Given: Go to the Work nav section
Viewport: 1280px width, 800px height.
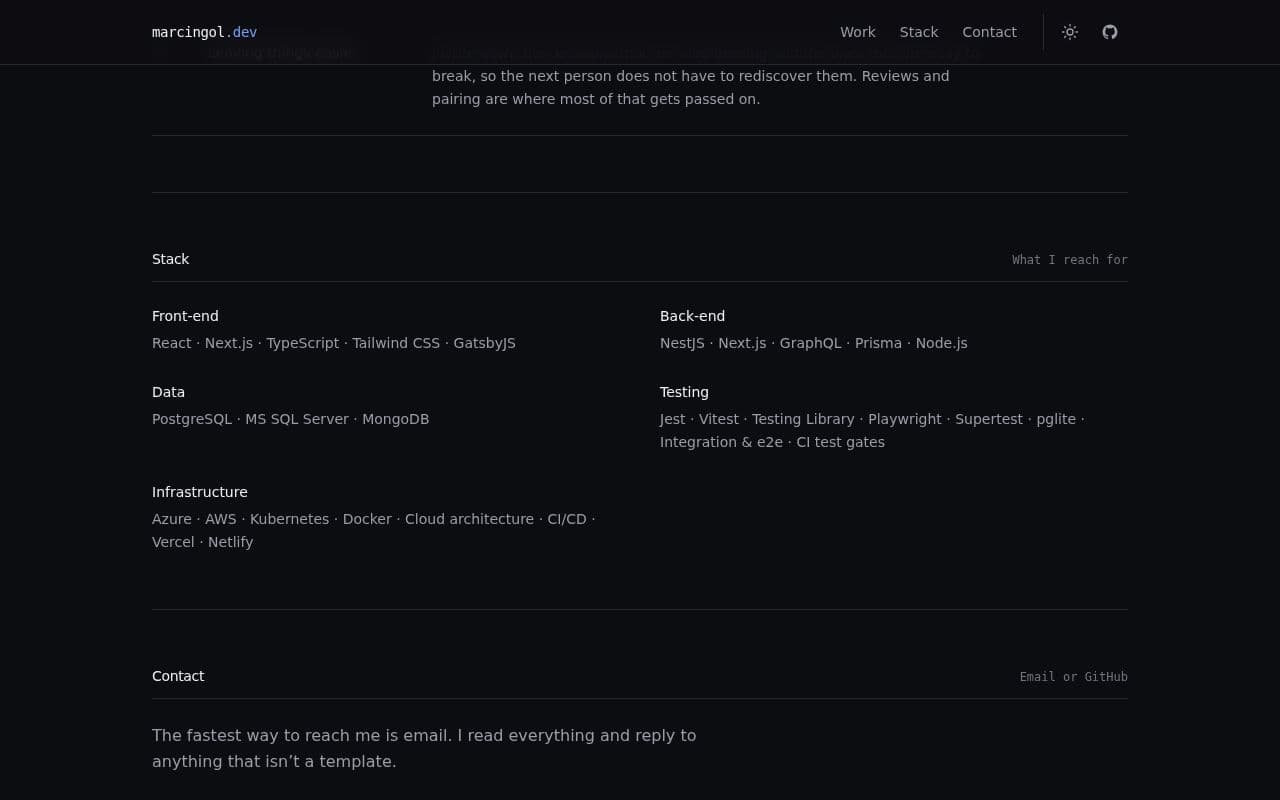Looking at the screenshot, I should coord(858,32).
